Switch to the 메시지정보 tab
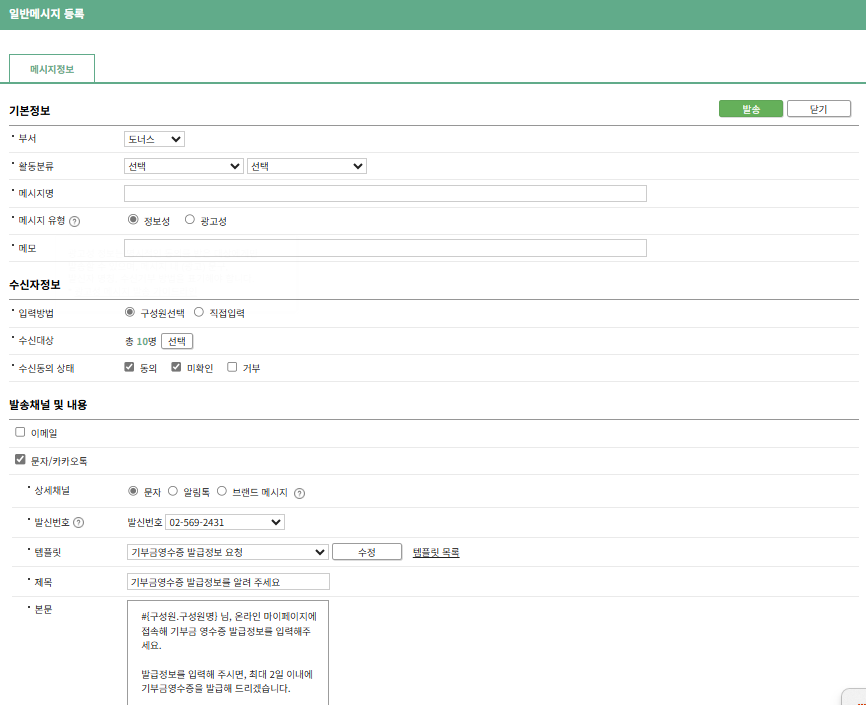 coord(52,69)
